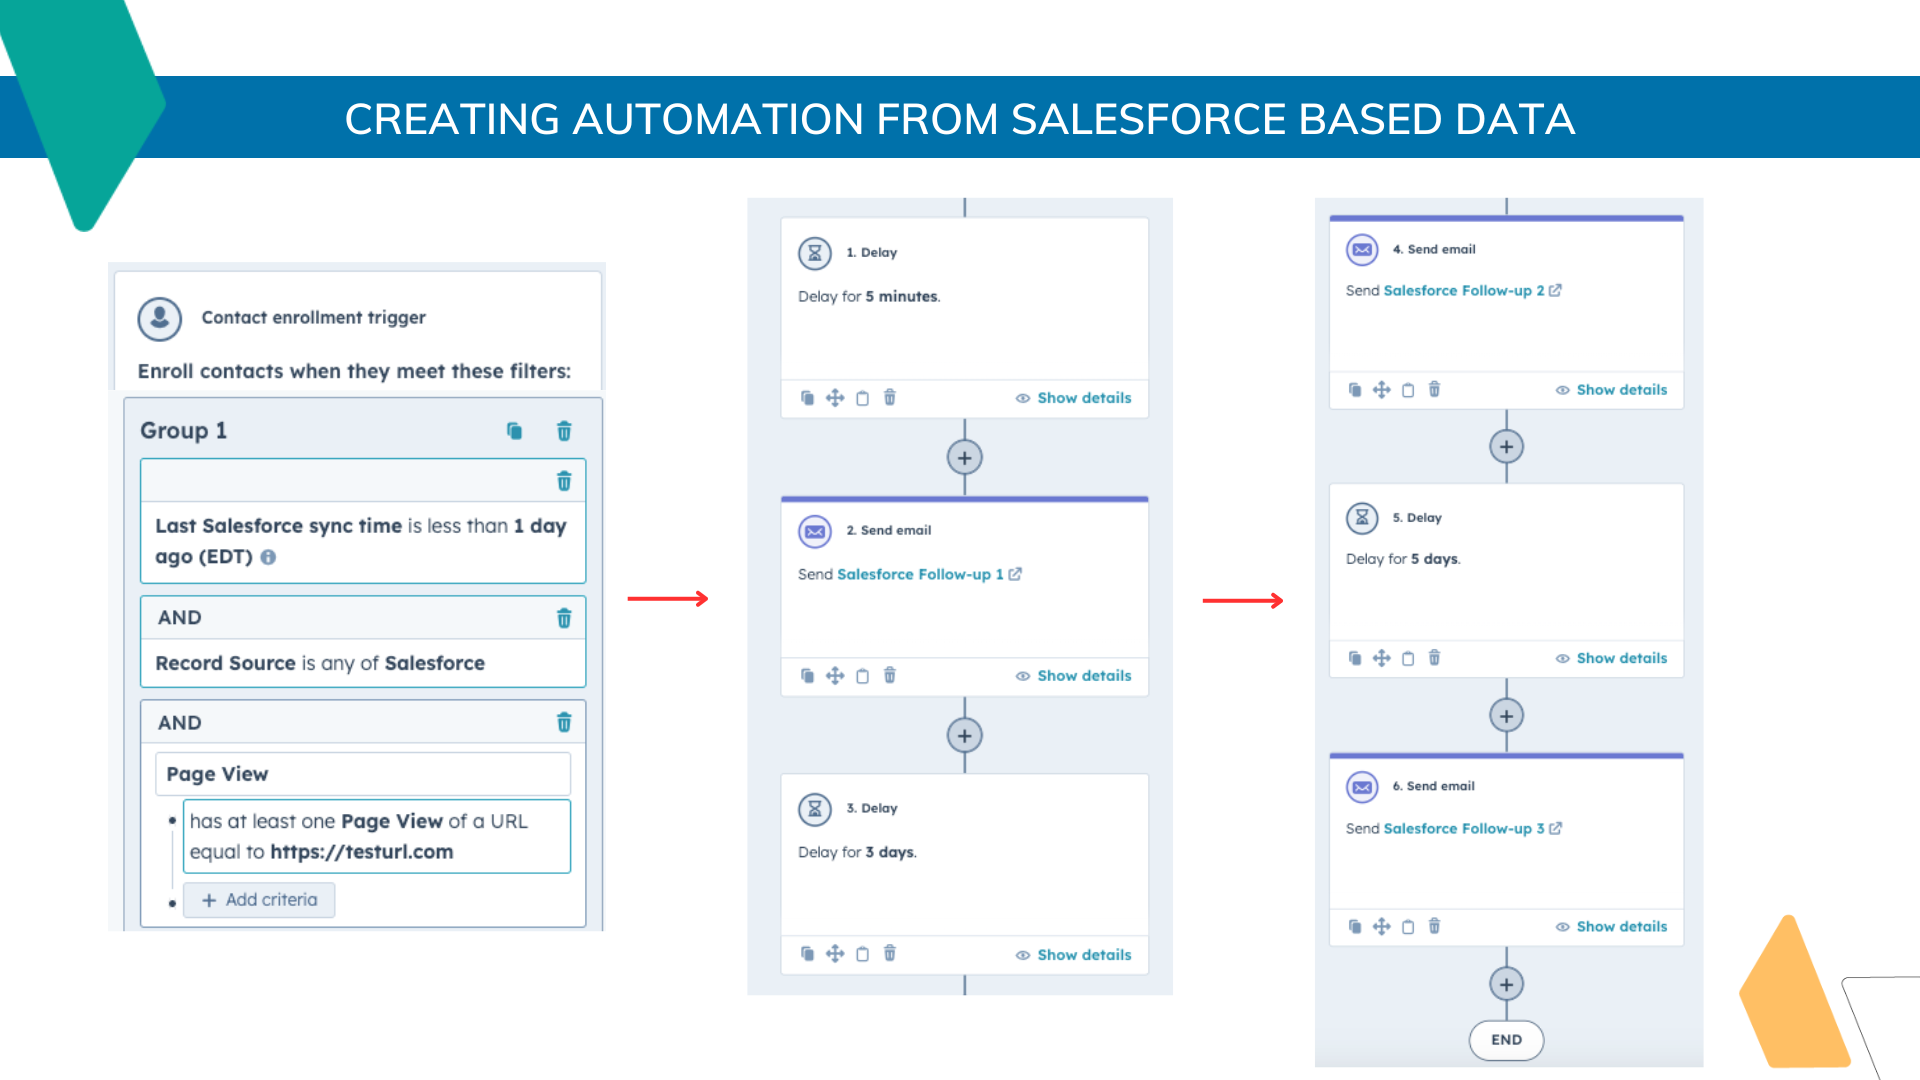Open info tooltip next to ago (EDT)
1920x1080 pixels.
[x=268, y=557]
